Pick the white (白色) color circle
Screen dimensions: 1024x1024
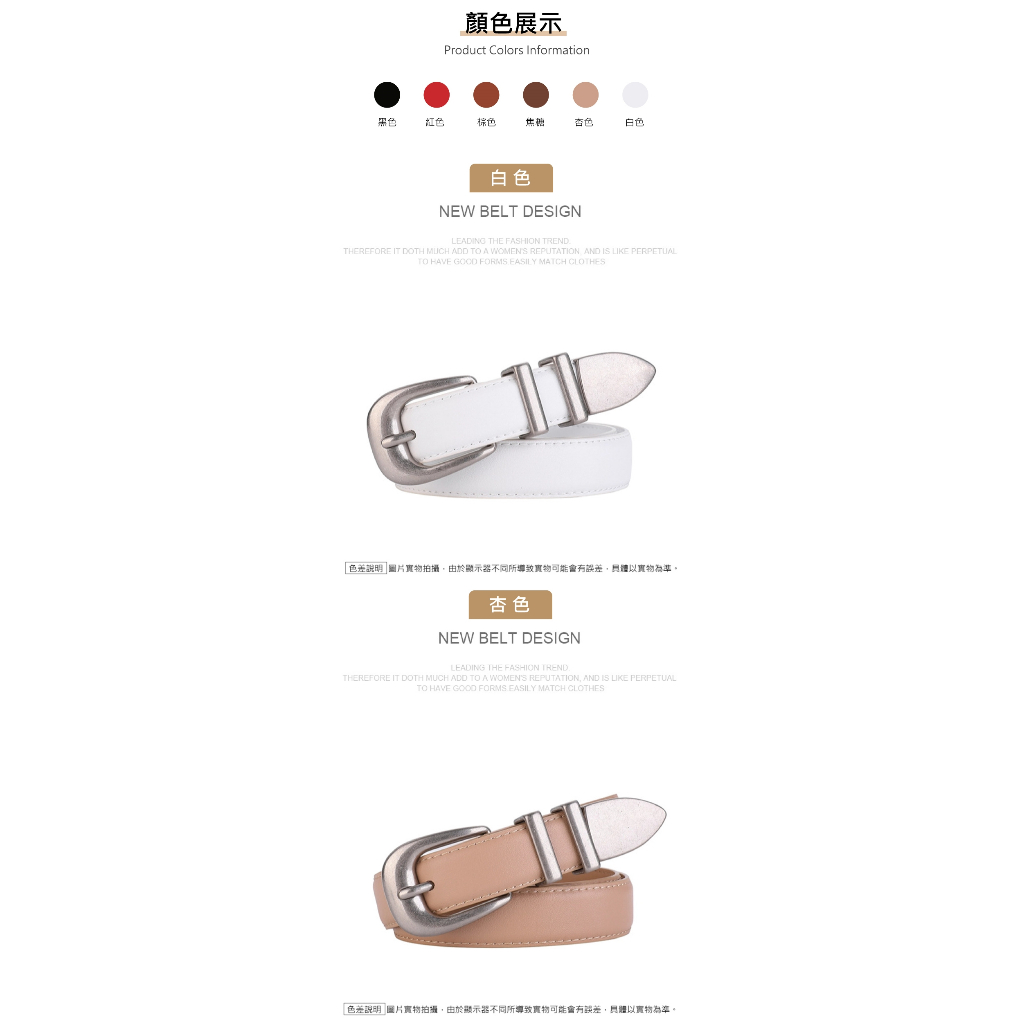point(635,95)
